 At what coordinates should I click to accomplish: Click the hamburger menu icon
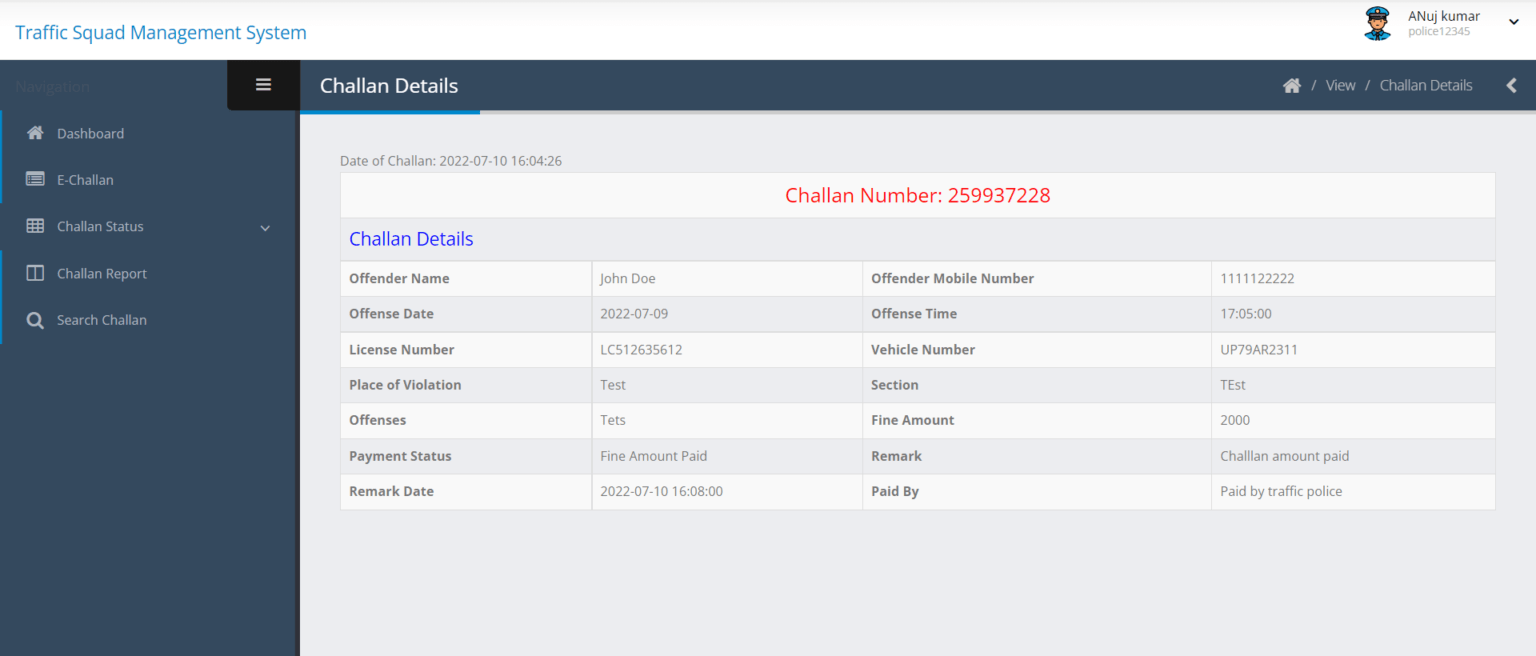click(x=263, y=84)
